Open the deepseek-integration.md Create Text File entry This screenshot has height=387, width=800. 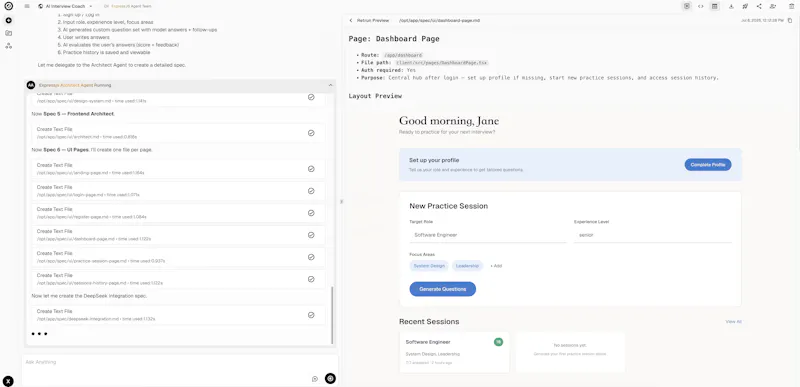(178, 315)
